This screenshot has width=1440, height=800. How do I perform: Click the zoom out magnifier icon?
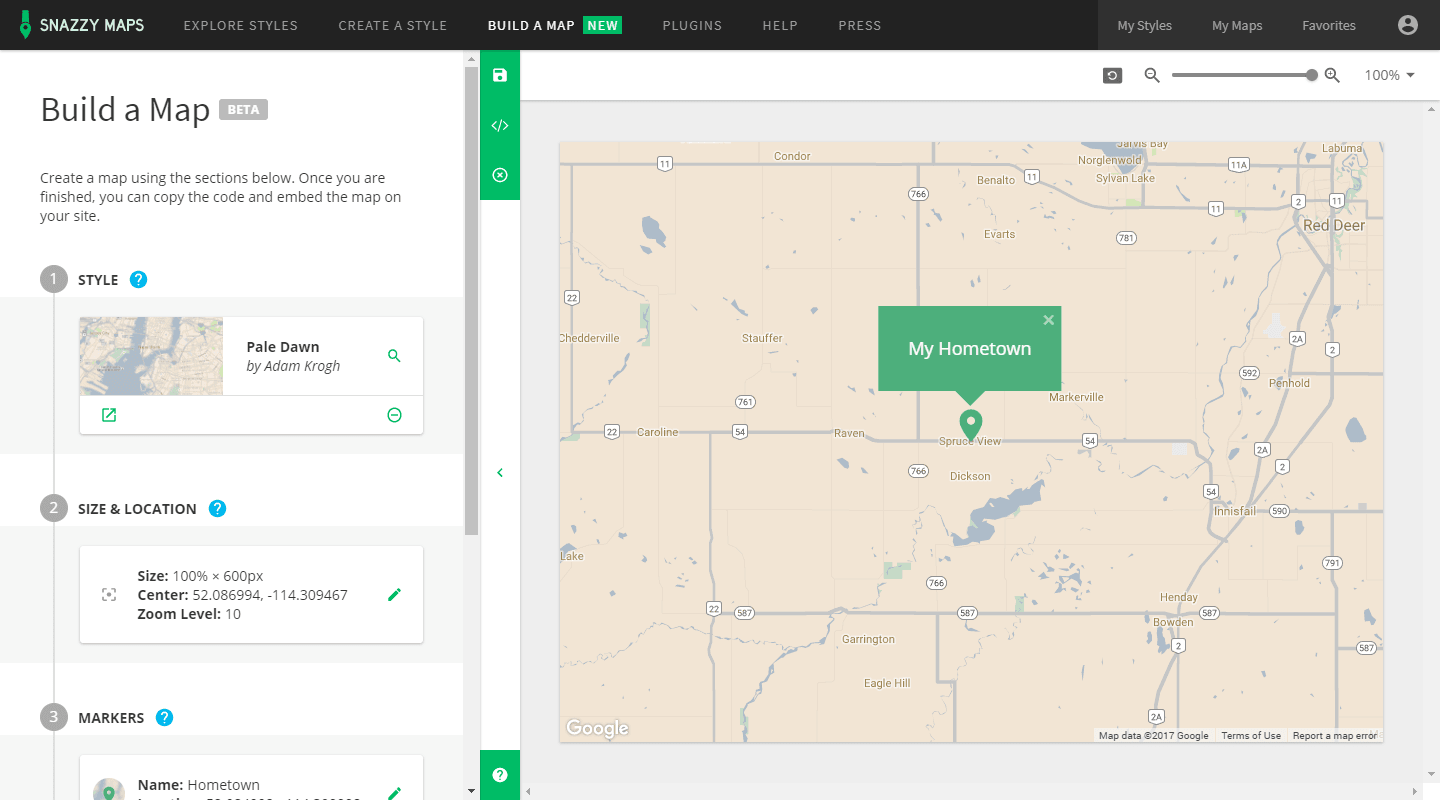1152,75
